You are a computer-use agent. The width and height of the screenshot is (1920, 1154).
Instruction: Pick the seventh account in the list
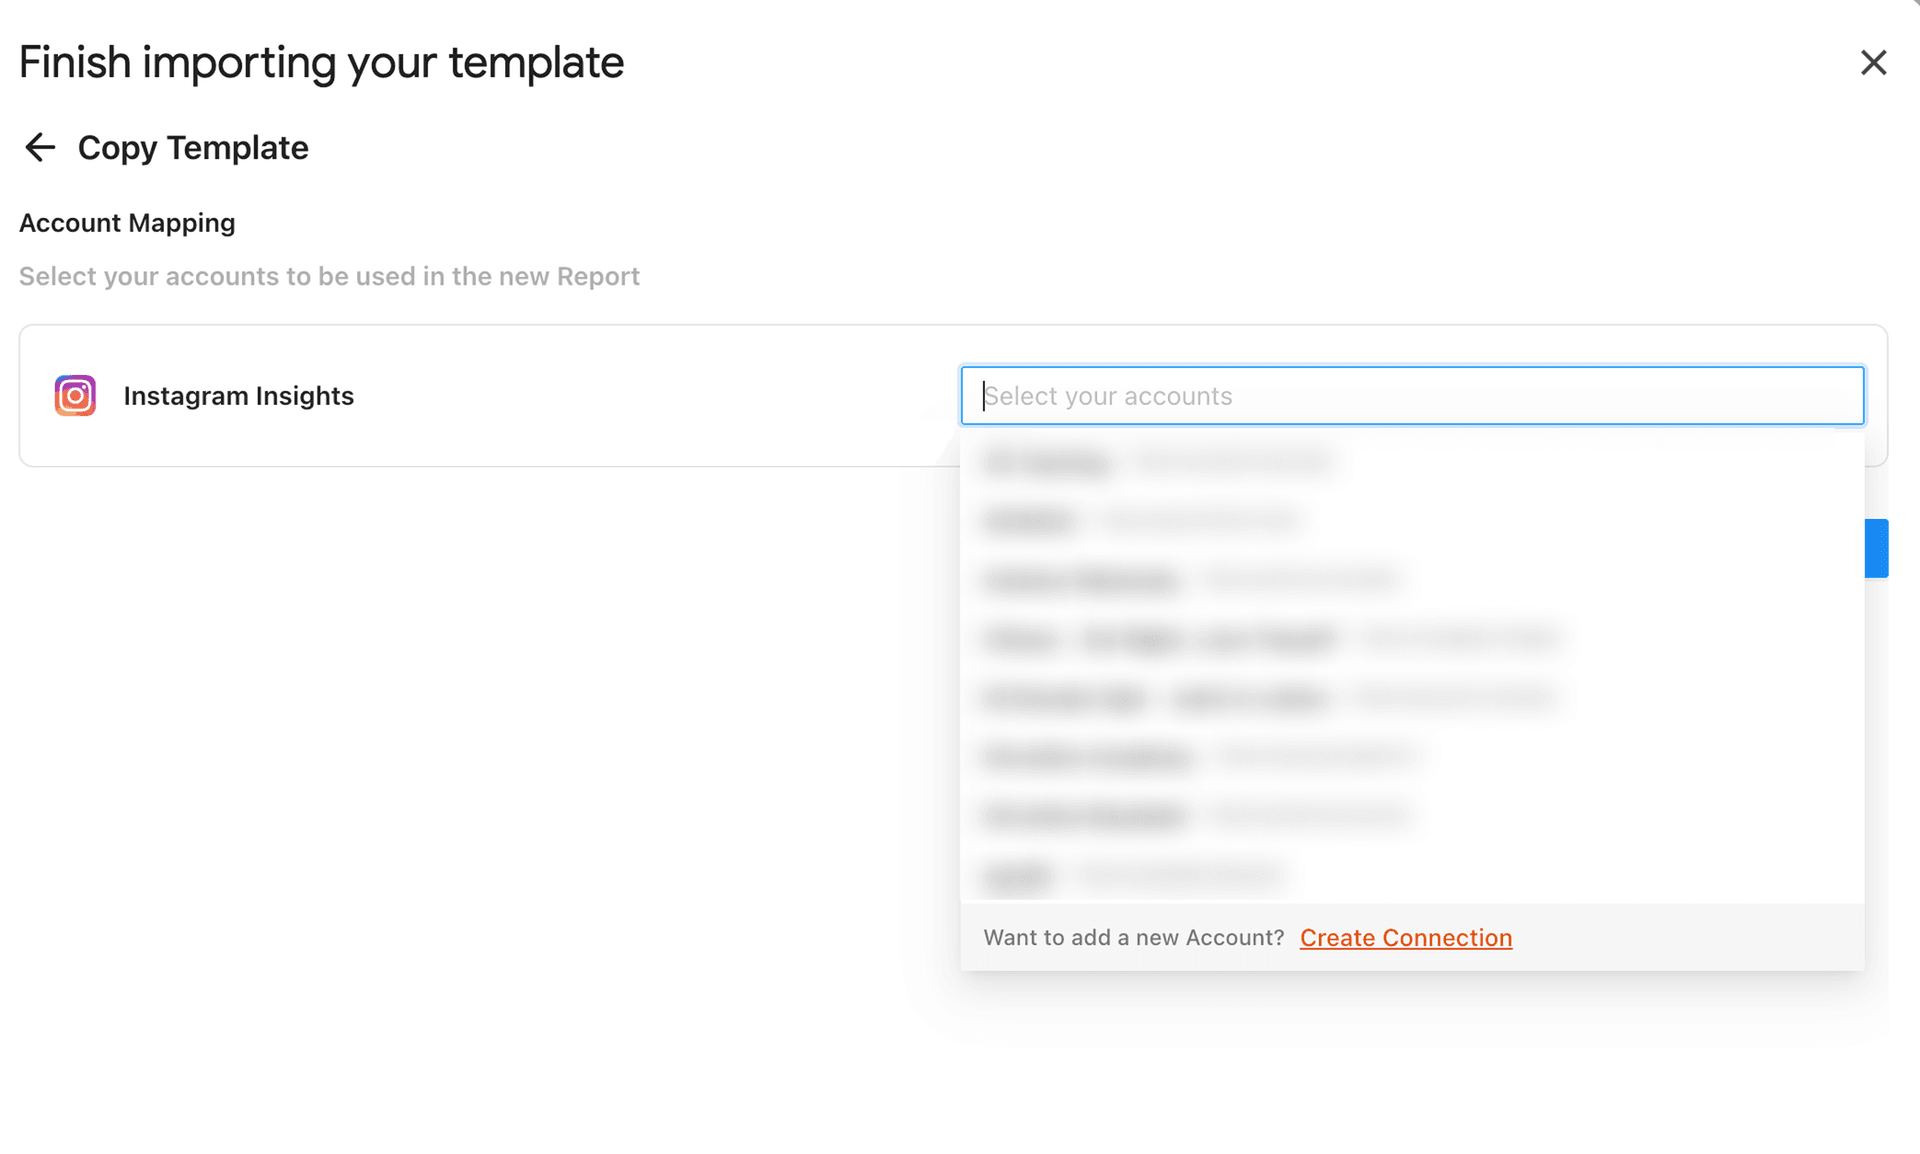[x=1412, y=815]
